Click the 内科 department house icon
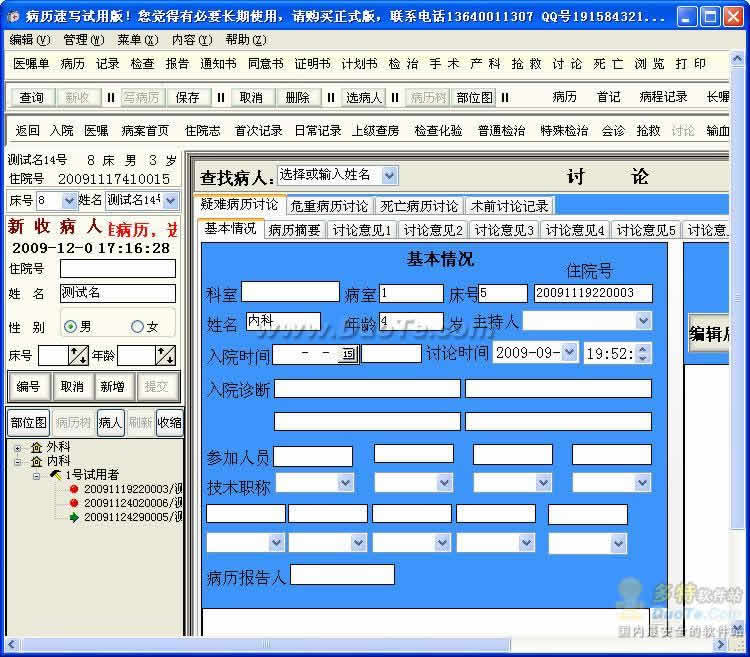 click(36, 461)
